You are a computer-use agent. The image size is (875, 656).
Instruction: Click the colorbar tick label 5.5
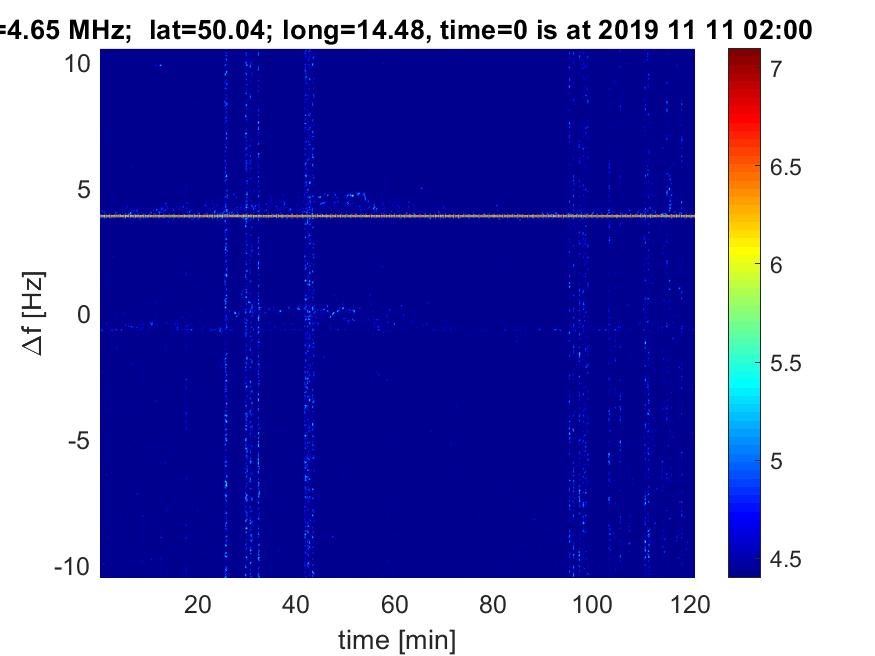[x=785, y=363]
